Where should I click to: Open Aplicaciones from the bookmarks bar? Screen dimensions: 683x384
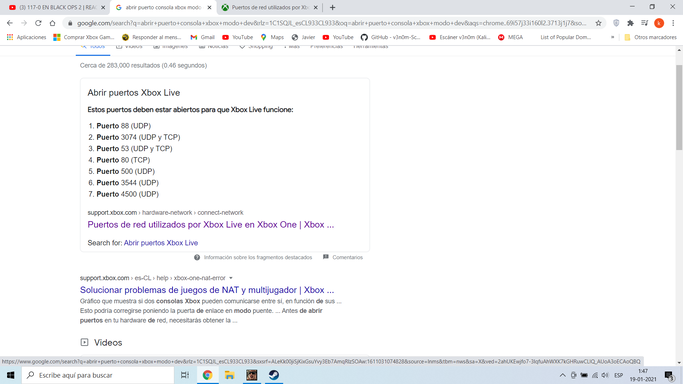click(27, 37)
